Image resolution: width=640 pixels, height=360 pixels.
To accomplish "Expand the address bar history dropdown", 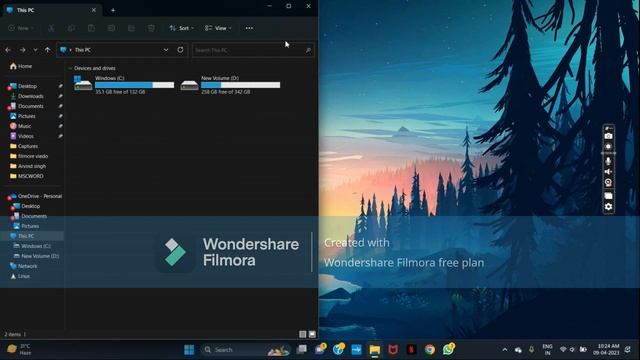I will [x=166, y=50].
